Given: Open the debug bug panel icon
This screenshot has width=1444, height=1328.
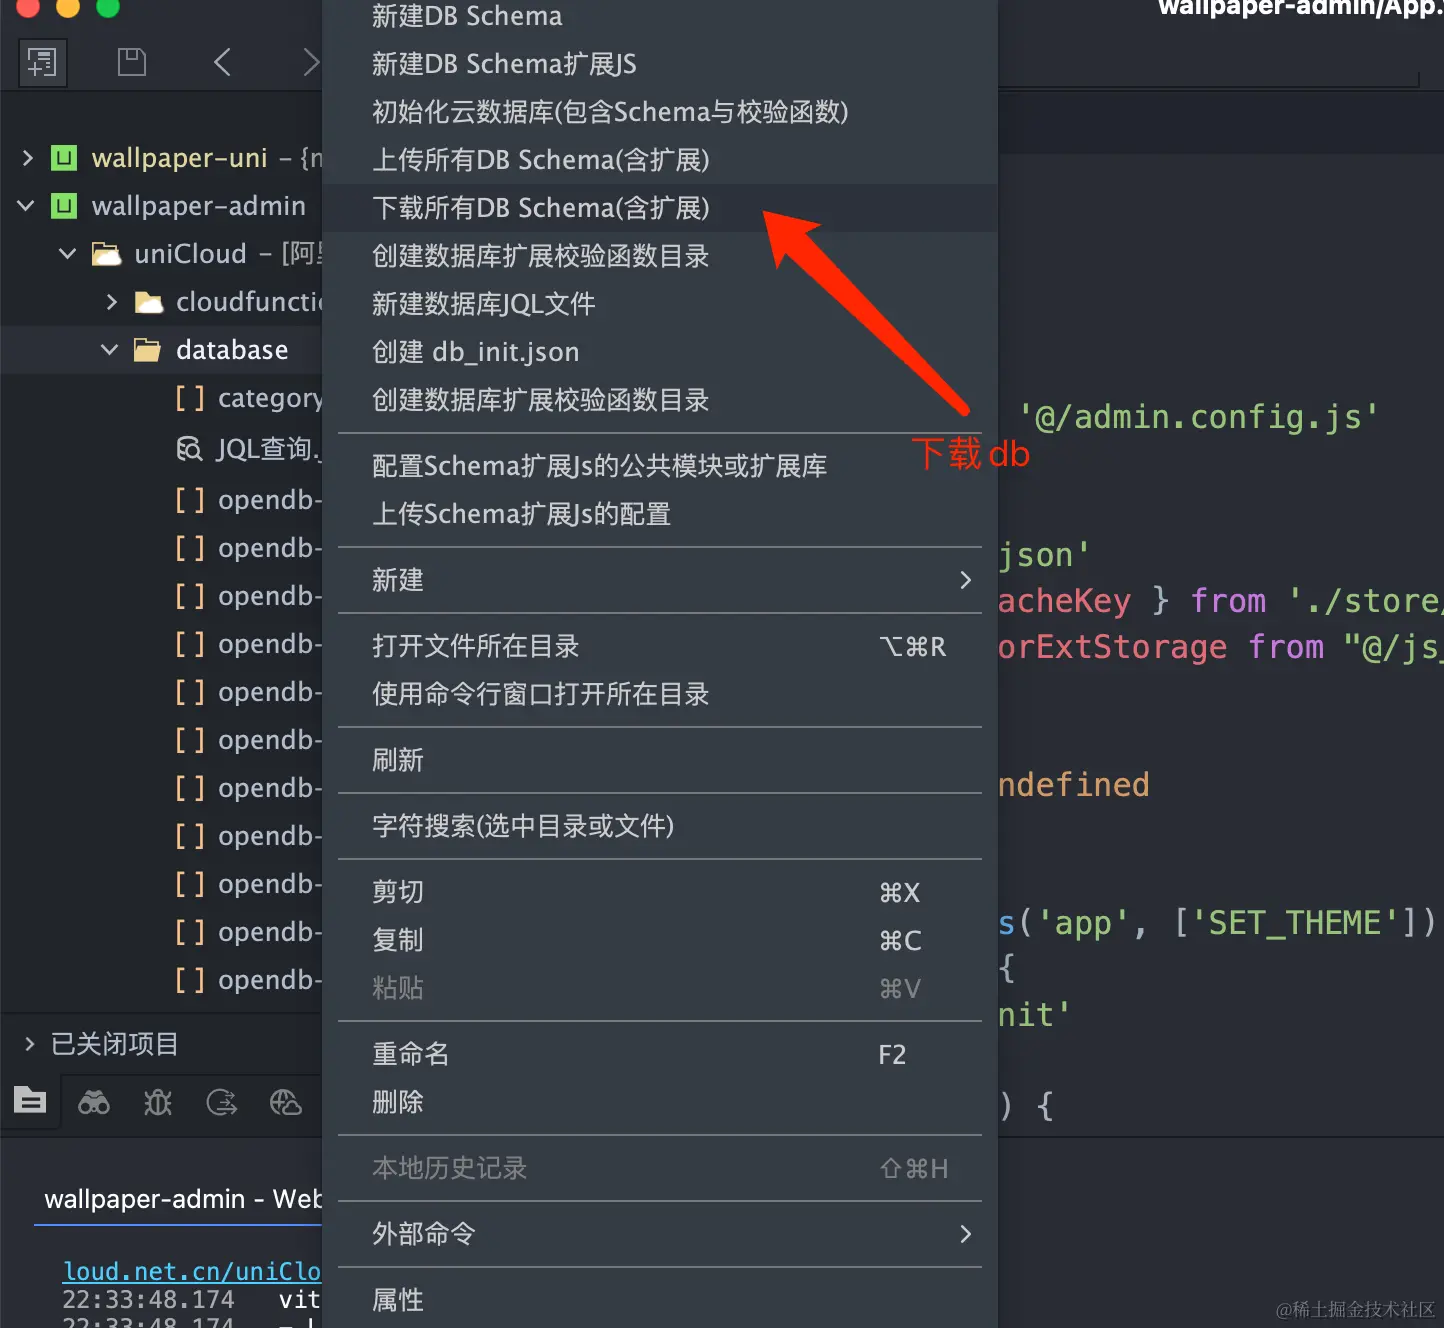Looking at the screenshot, I should pyautogui.click(x=157, y=1102).
